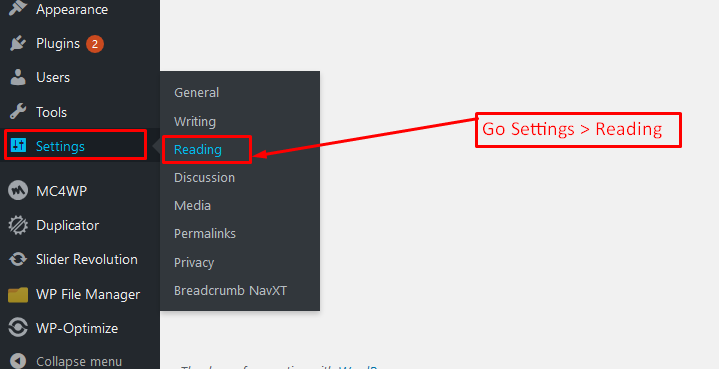Click the MC4WP round logo icon
This screenshot has height=369, width=719.
click(x=18, y=191)
